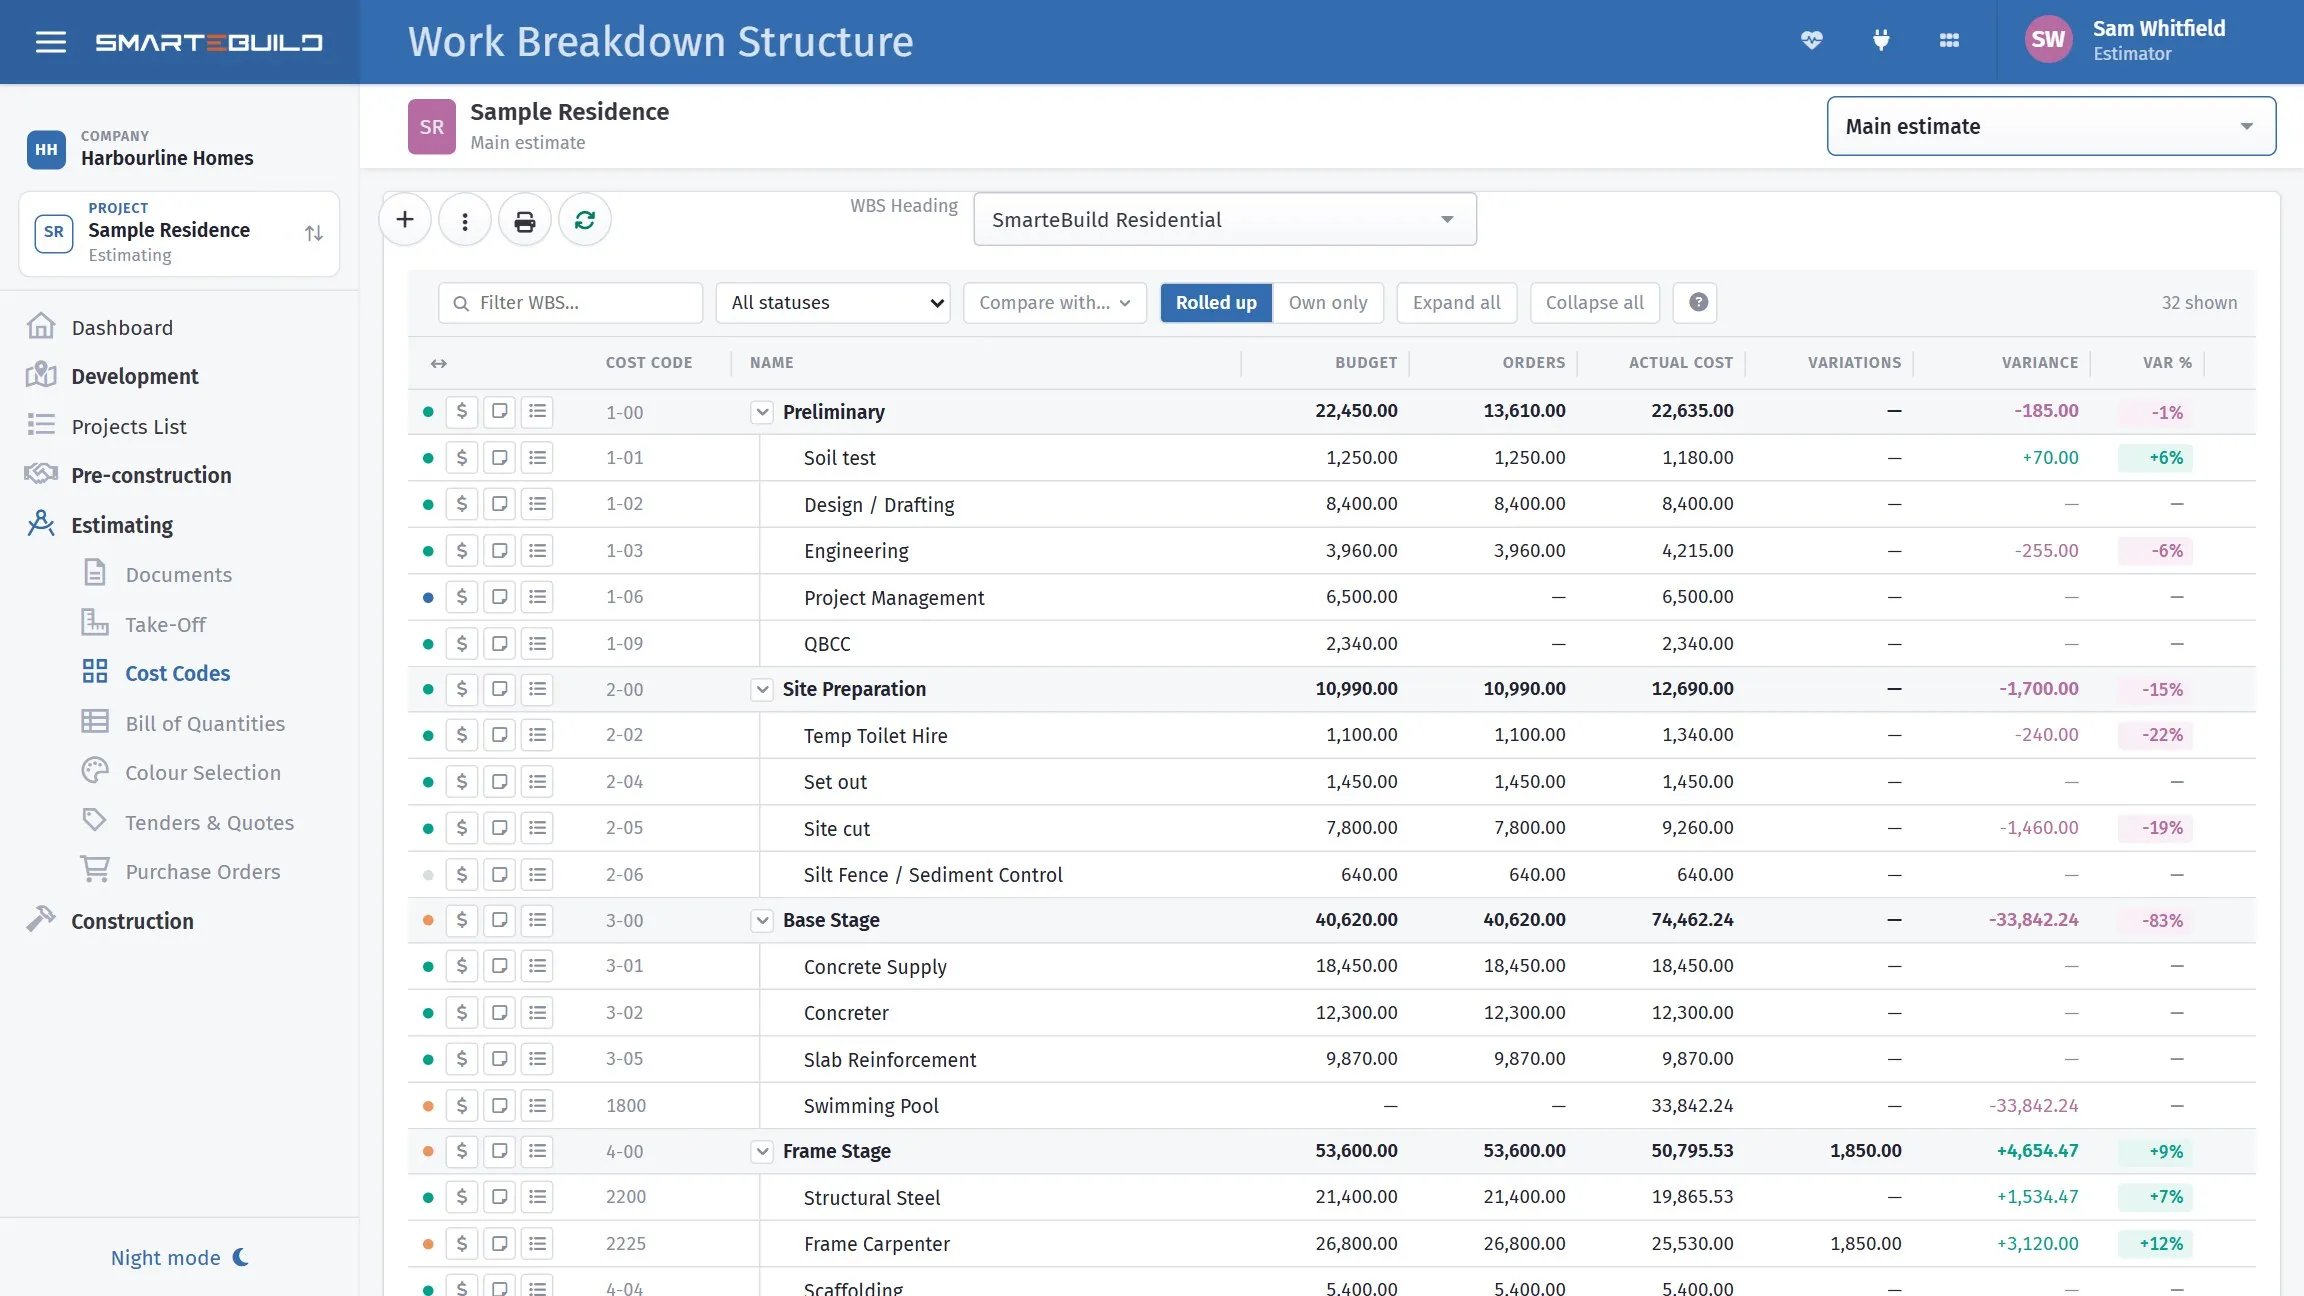Open the apps grid icon in header

tap(1949, 41)
